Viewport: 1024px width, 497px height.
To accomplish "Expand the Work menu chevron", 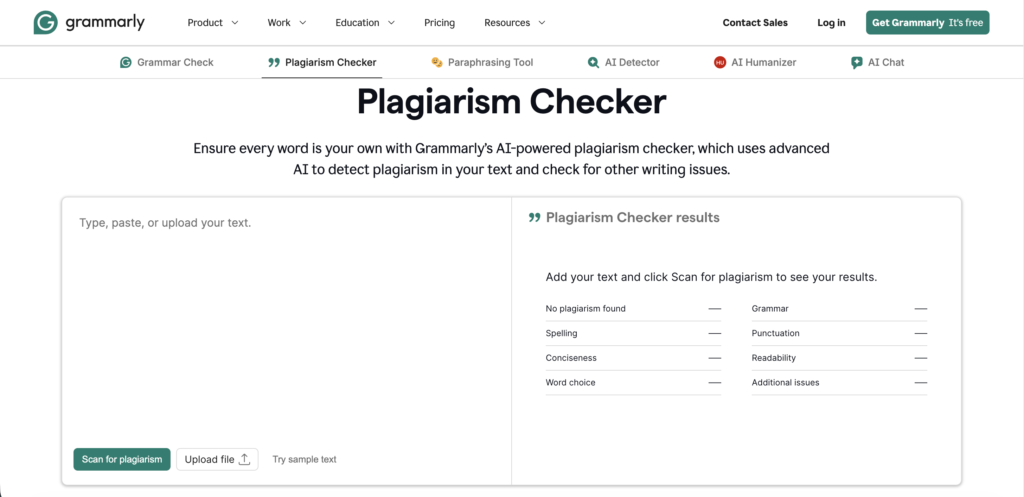I will (302, 23).
